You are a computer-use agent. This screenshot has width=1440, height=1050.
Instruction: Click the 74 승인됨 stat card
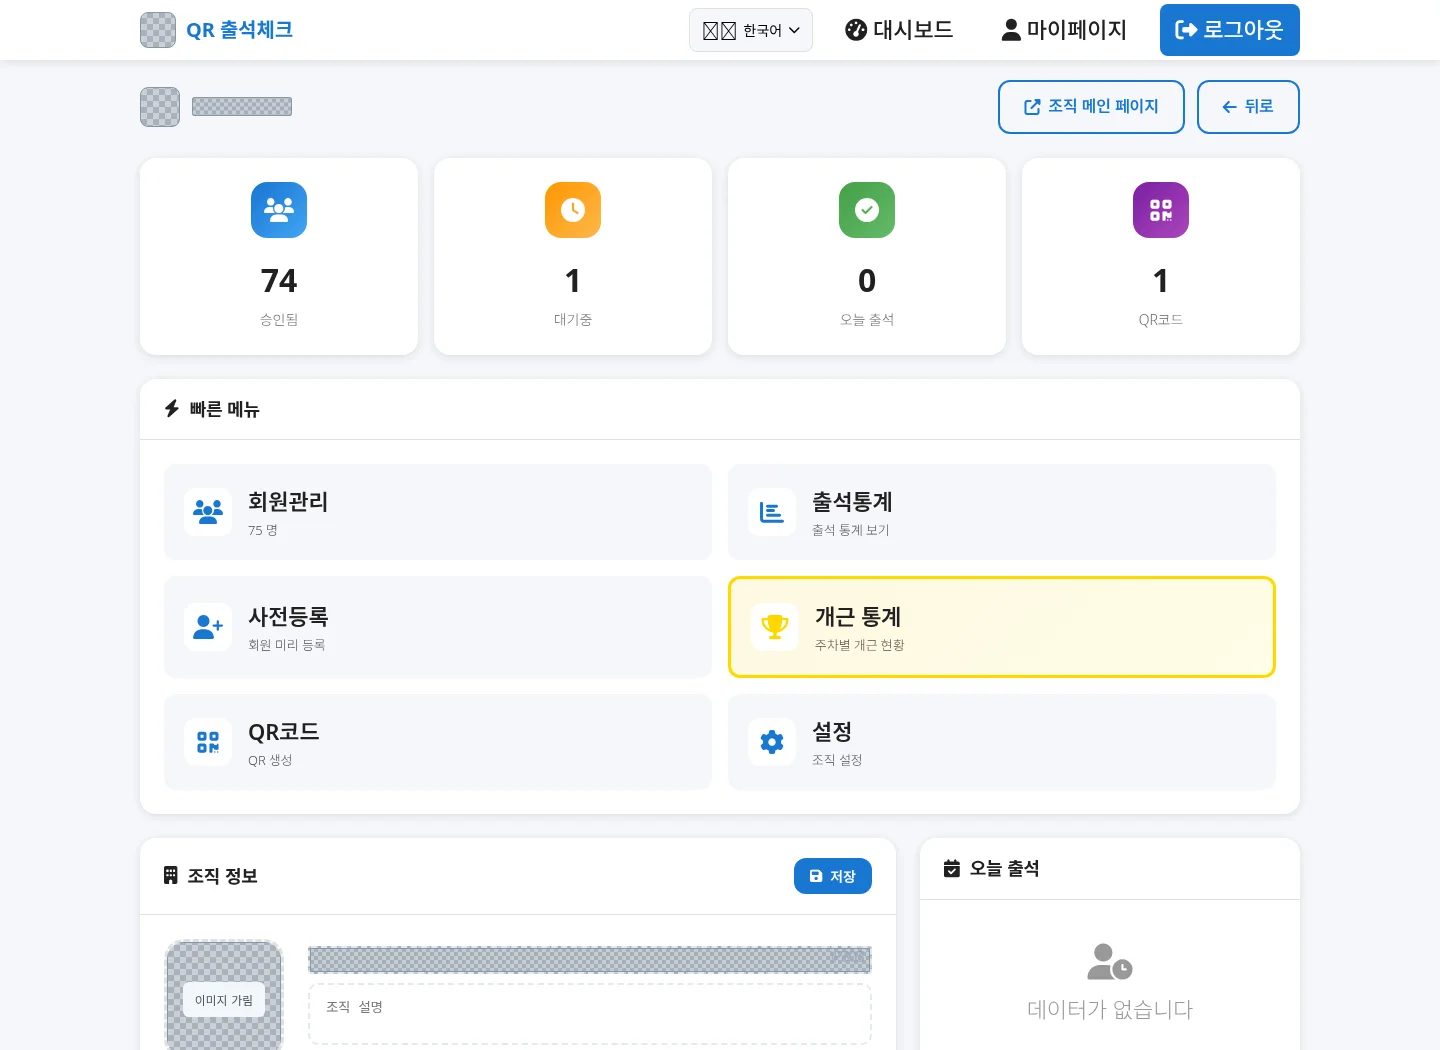(x=279, y=256)
